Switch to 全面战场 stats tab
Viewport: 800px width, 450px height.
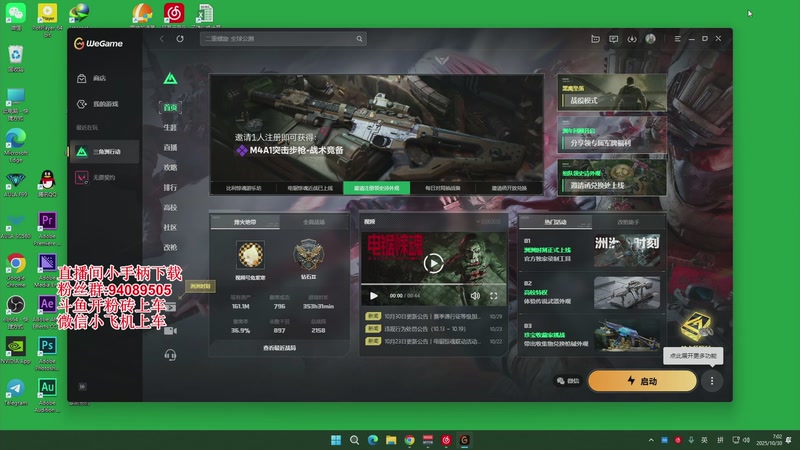314,222
